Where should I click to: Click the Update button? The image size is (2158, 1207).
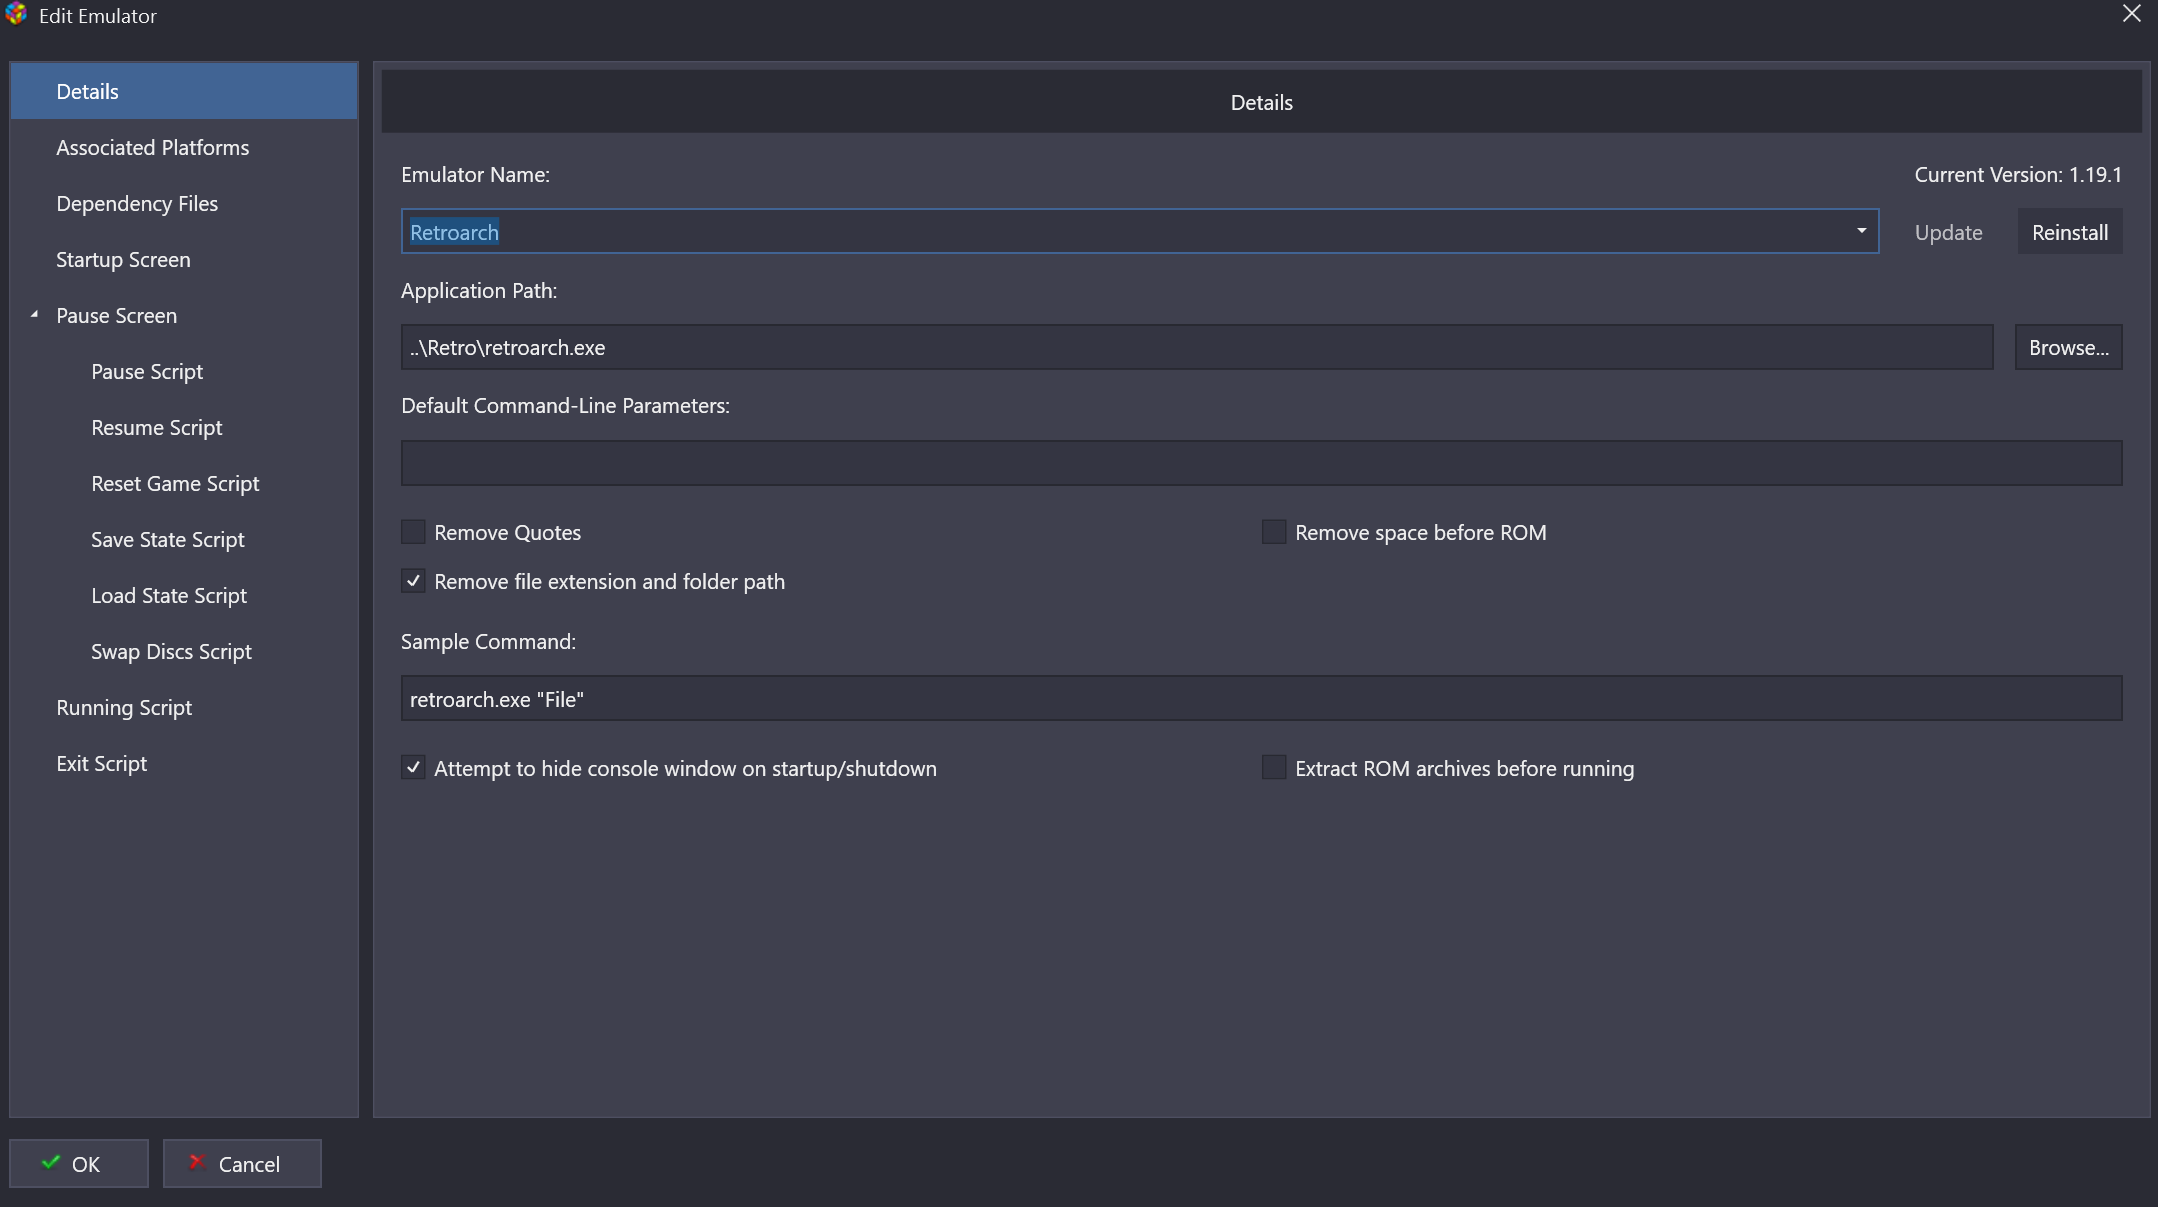[1948, 232]
